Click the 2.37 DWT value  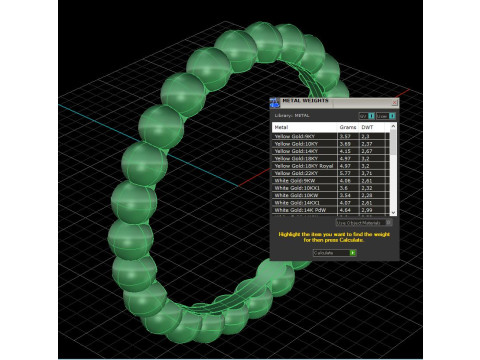point(367,144)
